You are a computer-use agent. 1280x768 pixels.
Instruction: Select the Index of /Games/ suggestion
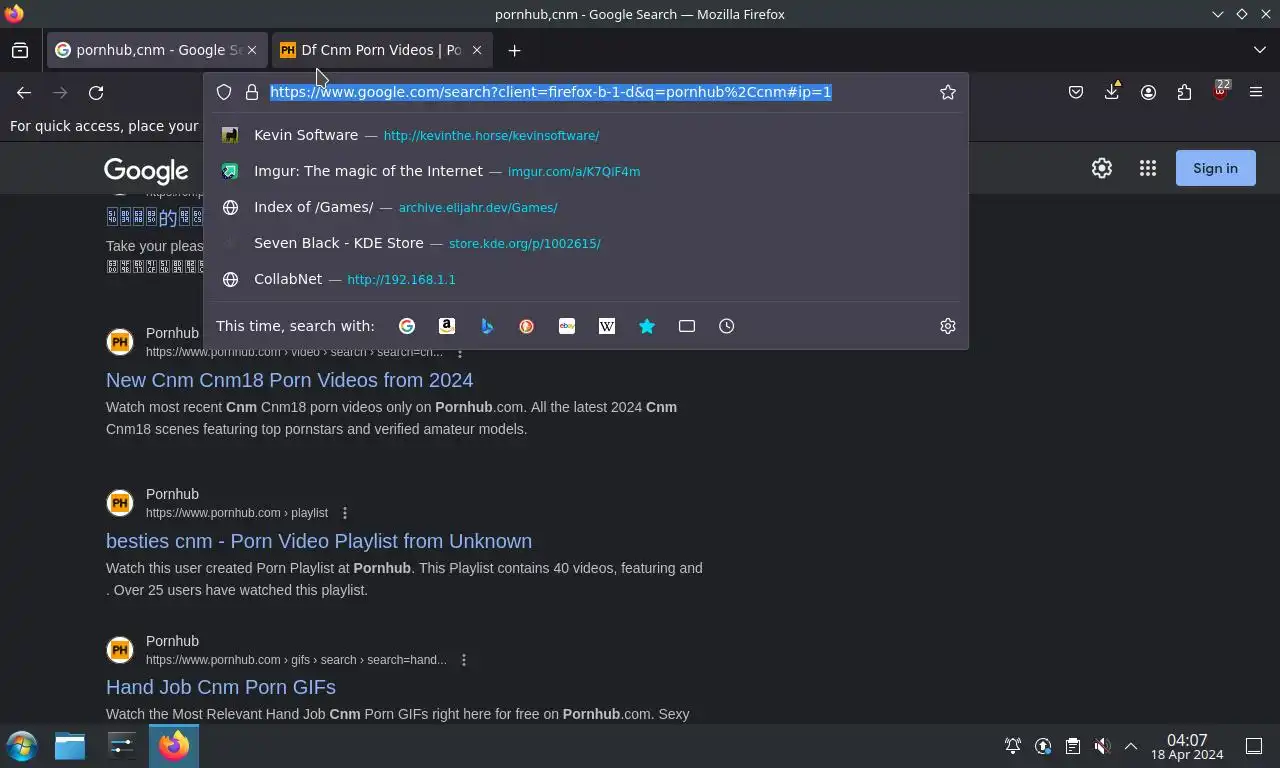586,207
